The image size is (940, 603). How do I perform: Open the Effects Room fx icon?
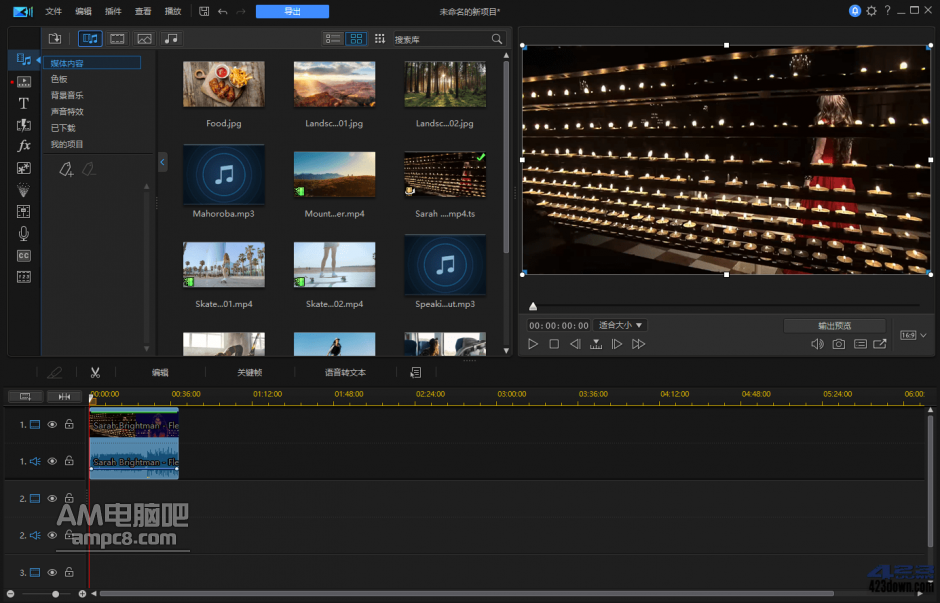[x=23, y=146]
